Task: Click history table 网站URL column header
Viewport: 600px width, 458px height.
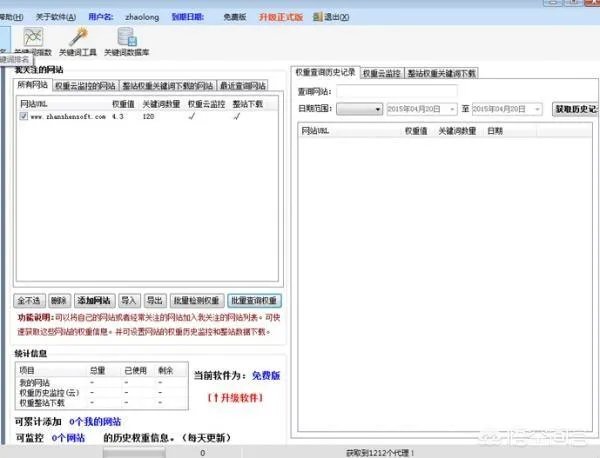Action: click(315, 131)
